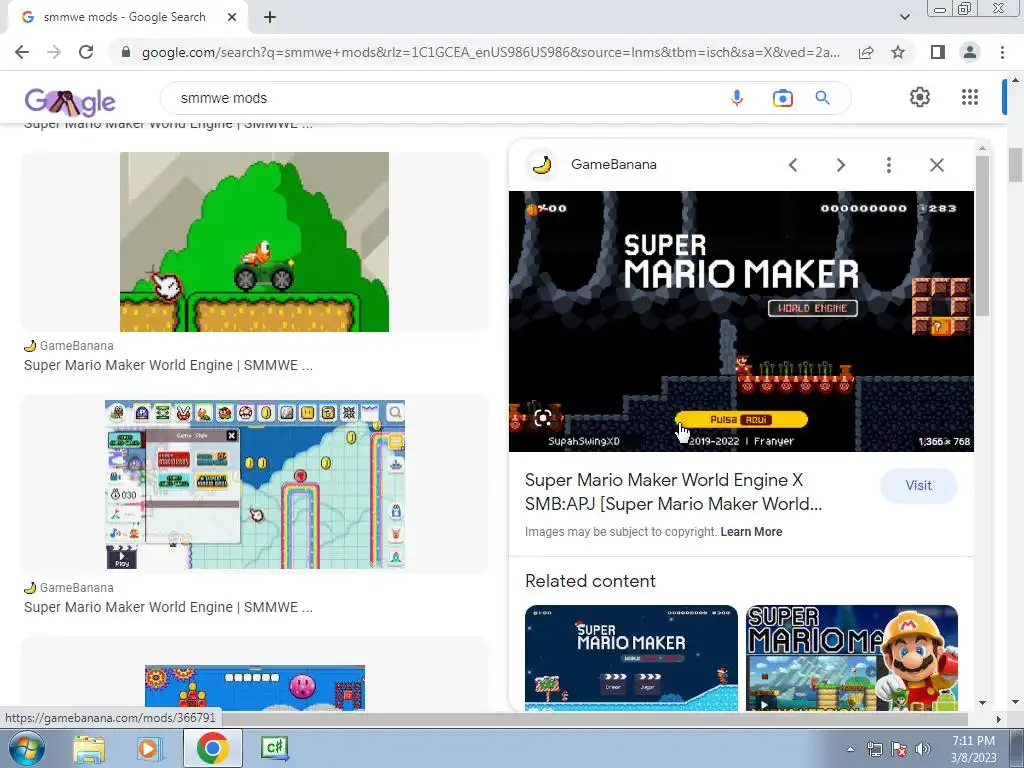The width and height of the screenshot is (1024, 768).
Task: Show next image in preview panel
Action: tap(841, 165)
